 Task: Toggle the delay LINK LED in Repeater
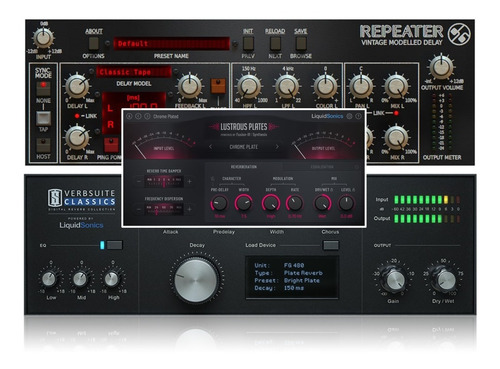tap(77, 116)
